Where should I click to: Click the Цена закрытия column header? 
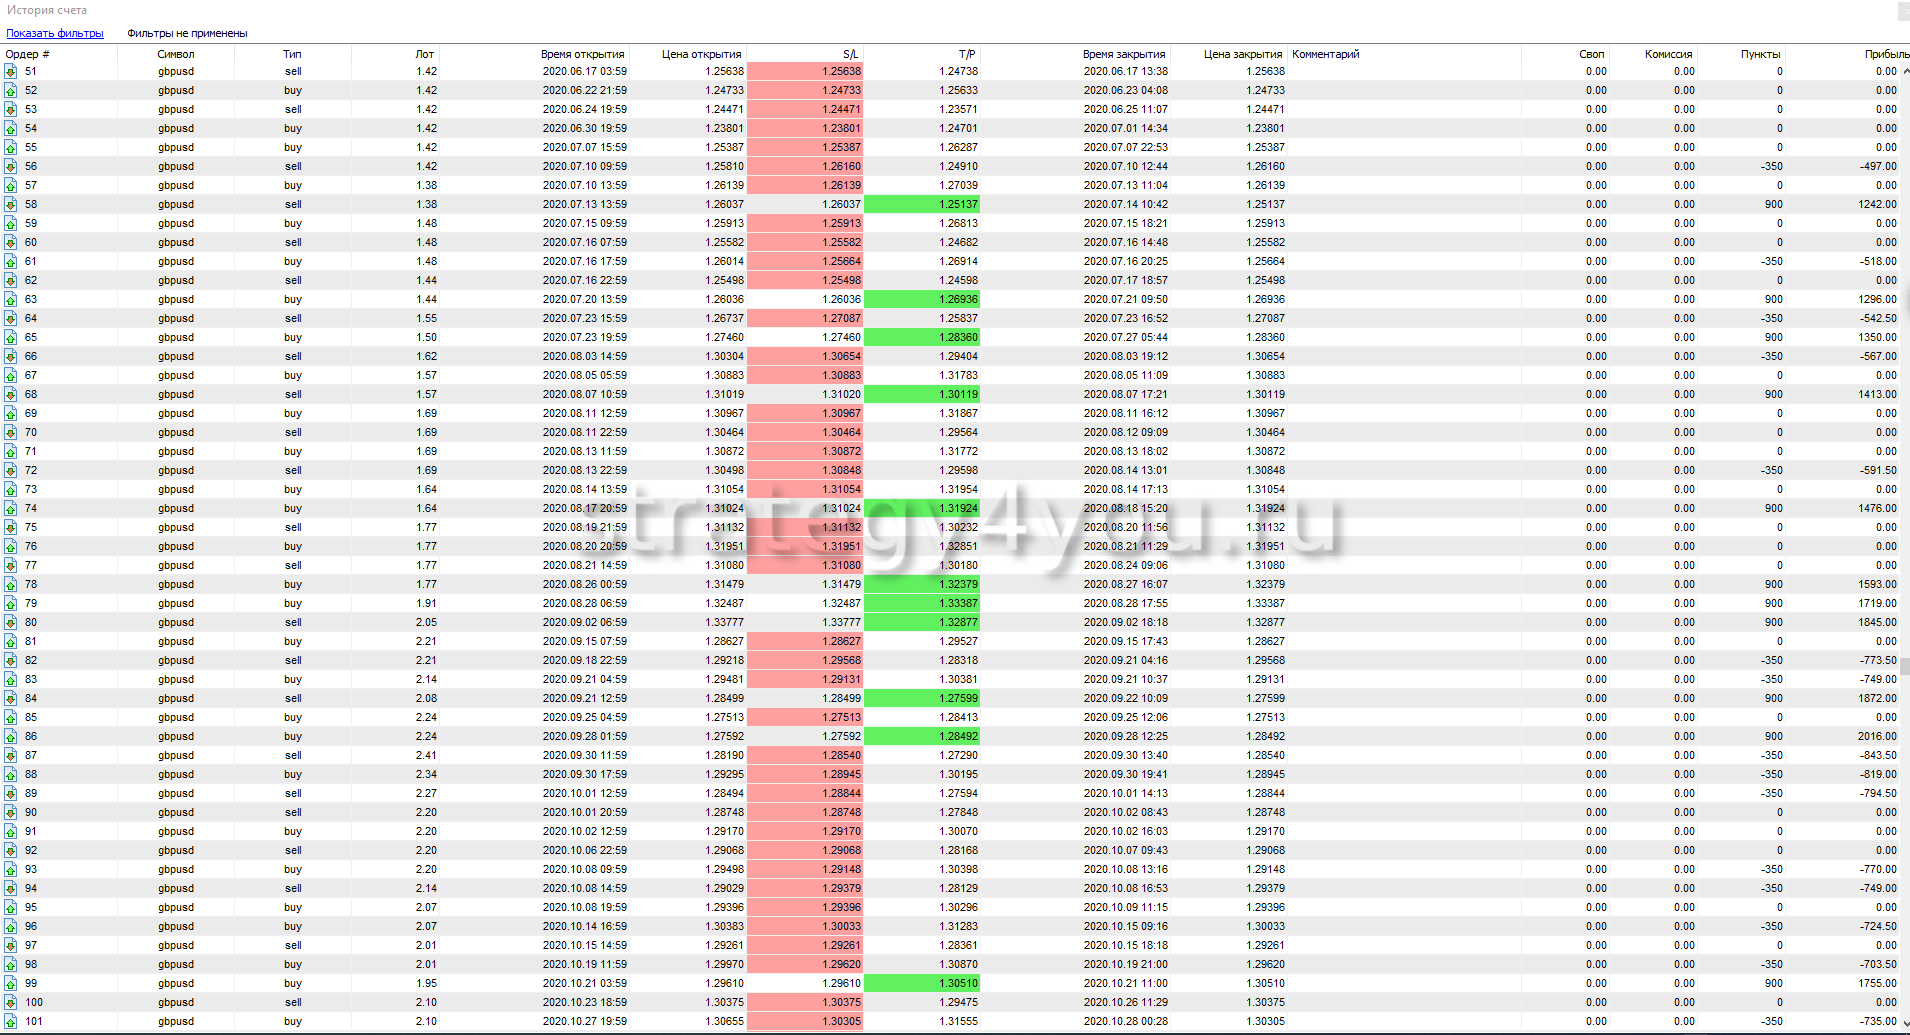pyautogui.click(x=1242, y=54)
